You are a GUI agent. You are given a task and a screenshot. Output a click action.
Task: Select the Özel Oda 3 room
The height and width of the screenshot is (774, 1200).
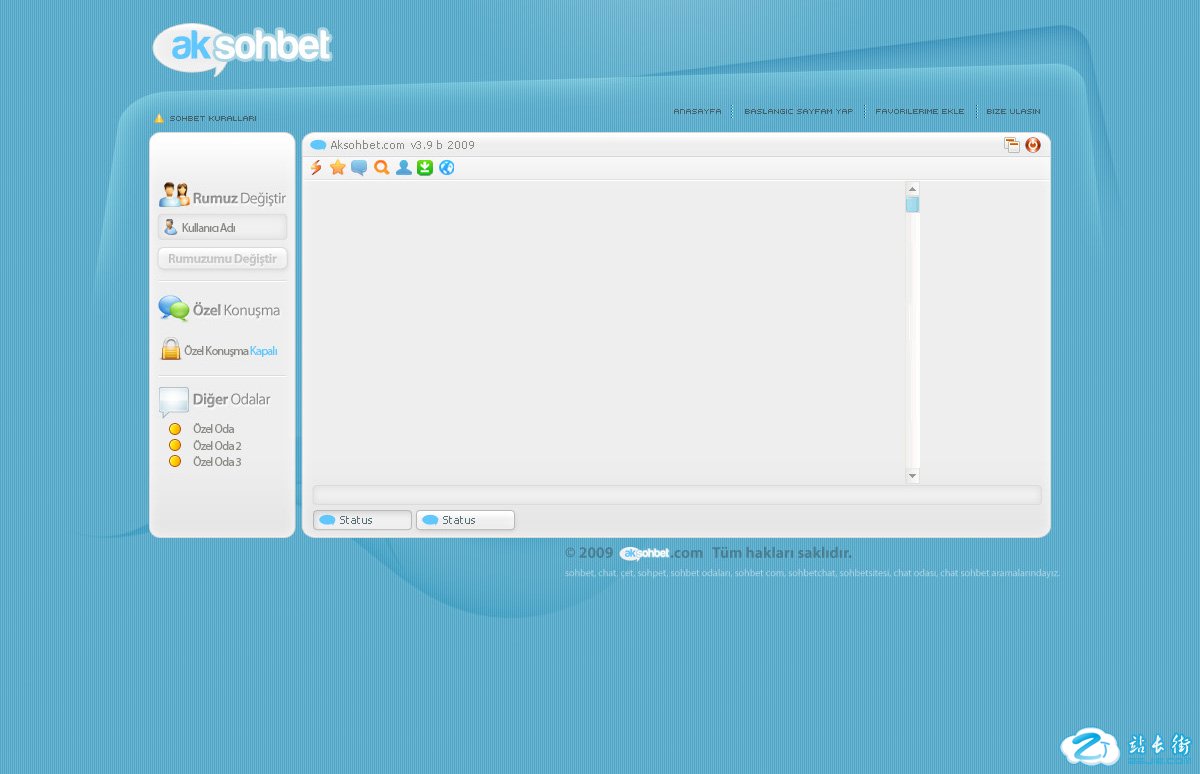pyautogui.click(x=216, y=462)
